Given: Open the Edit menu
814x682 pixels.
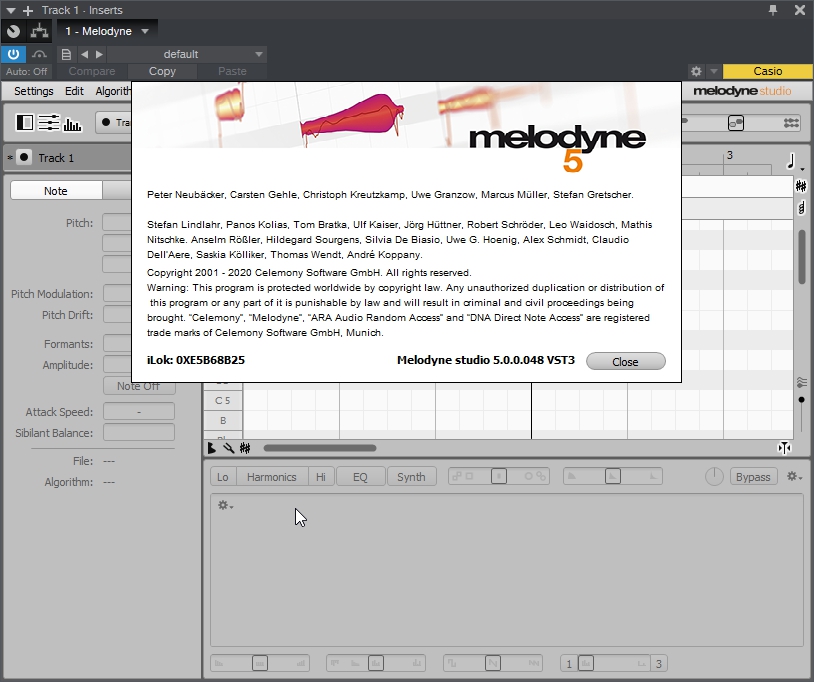Looking at the screenshot, I should click(x=74, y=91).
